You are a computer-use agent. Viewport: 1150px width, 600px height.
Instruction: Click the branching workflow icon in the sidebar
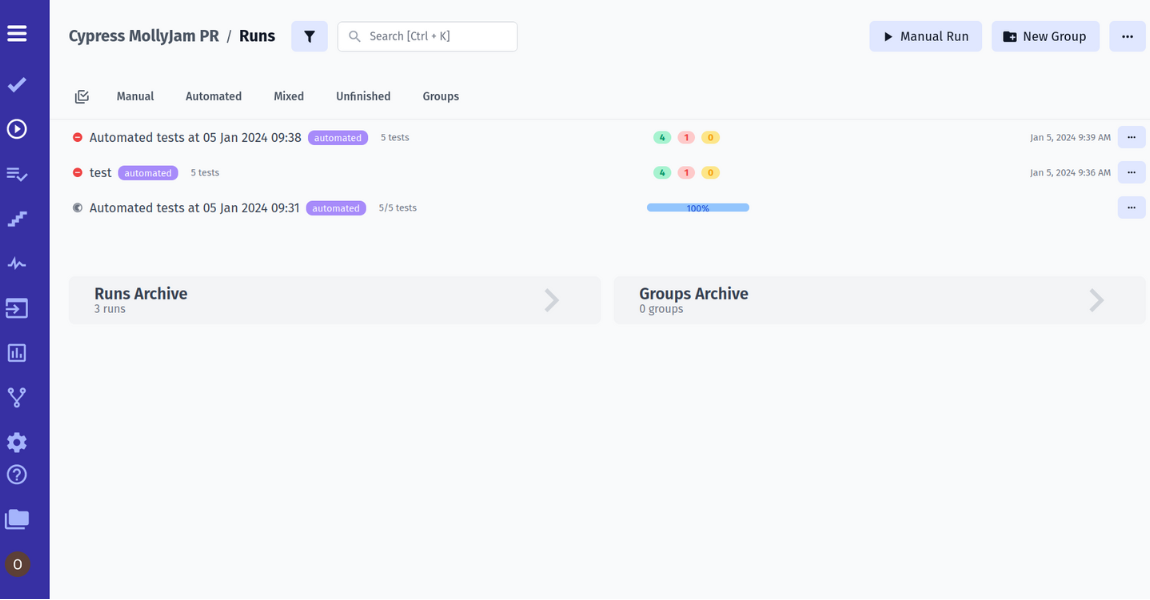point(16,397)
